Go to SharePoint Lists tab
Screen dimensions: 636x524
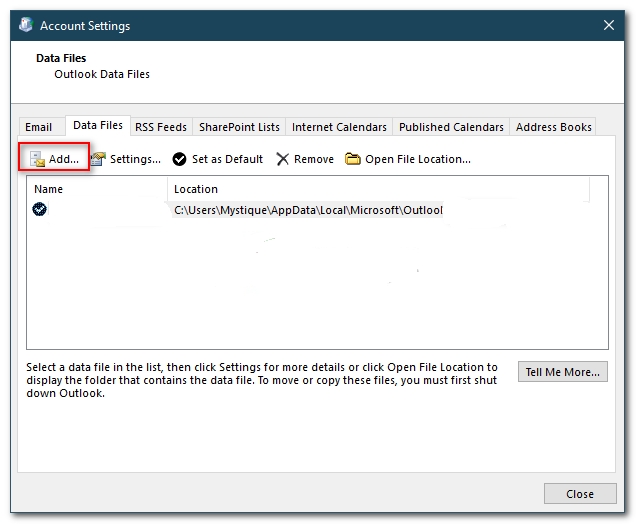pyautogui.click(x=239, y=127)
